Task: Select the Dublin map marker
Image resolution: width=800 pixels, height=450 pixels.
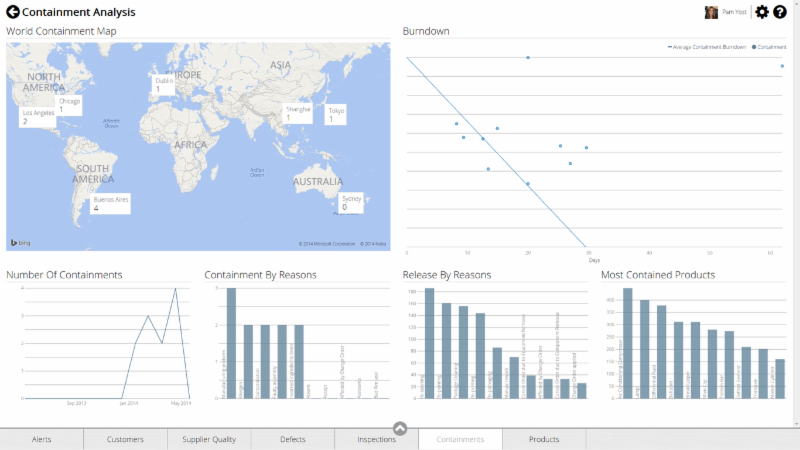Action: 164,85
